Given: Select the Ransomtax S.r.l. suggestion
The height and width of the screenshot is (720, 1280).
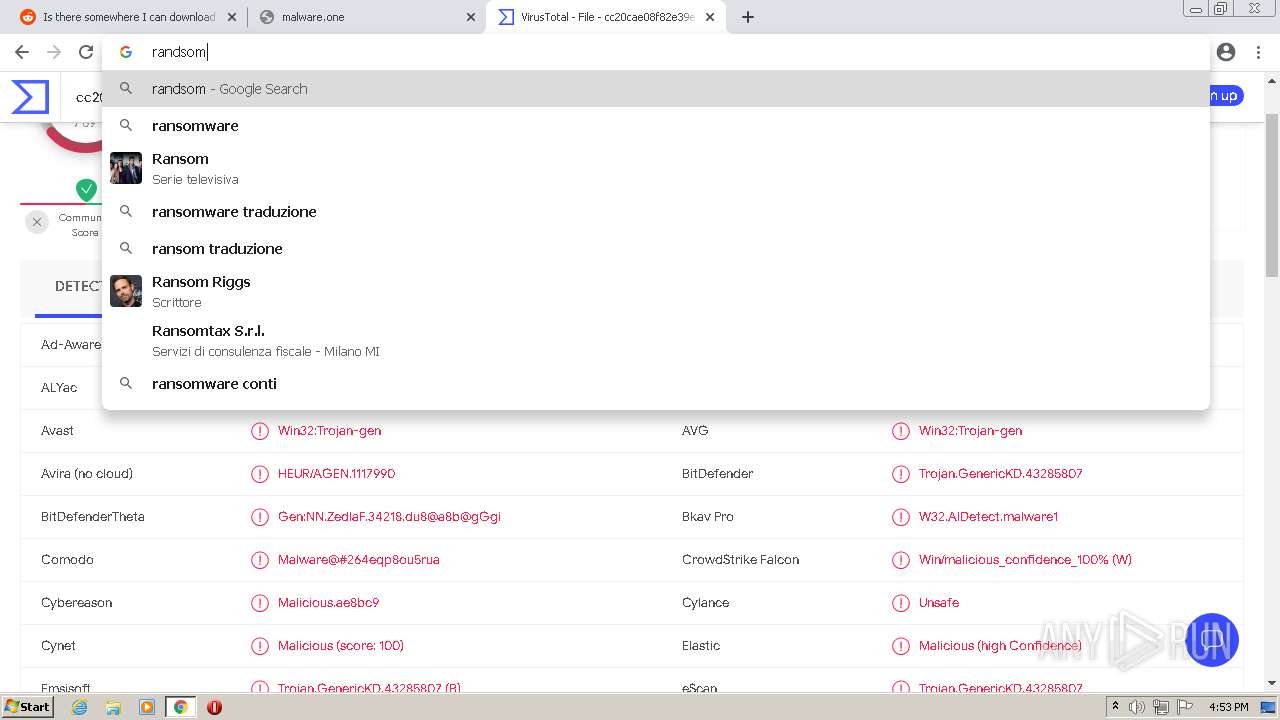Looking at the screenshot, I should [x=656, y=340].
